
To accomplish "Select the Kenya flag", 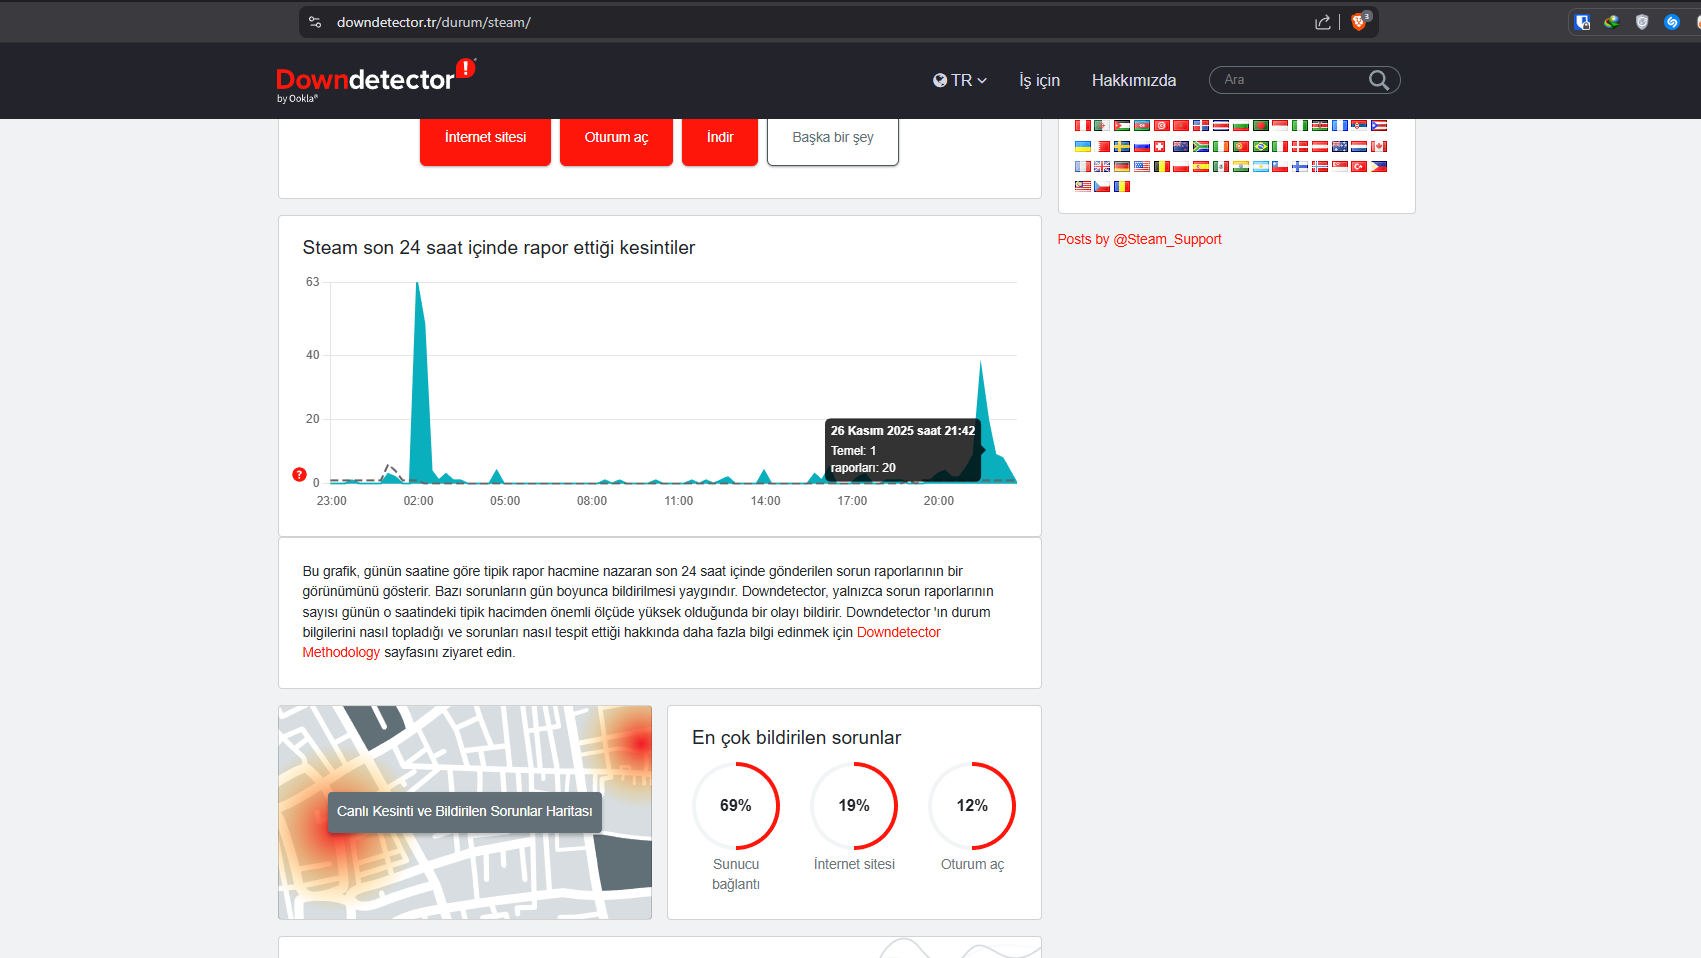I will pos(1320,125).
